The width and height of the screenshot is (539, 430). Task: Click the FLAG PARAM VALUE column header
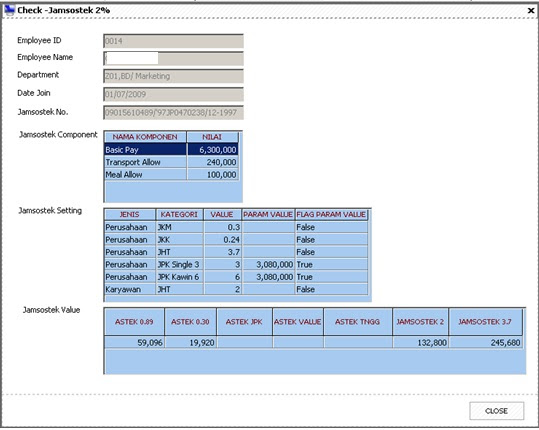point(331,214)
